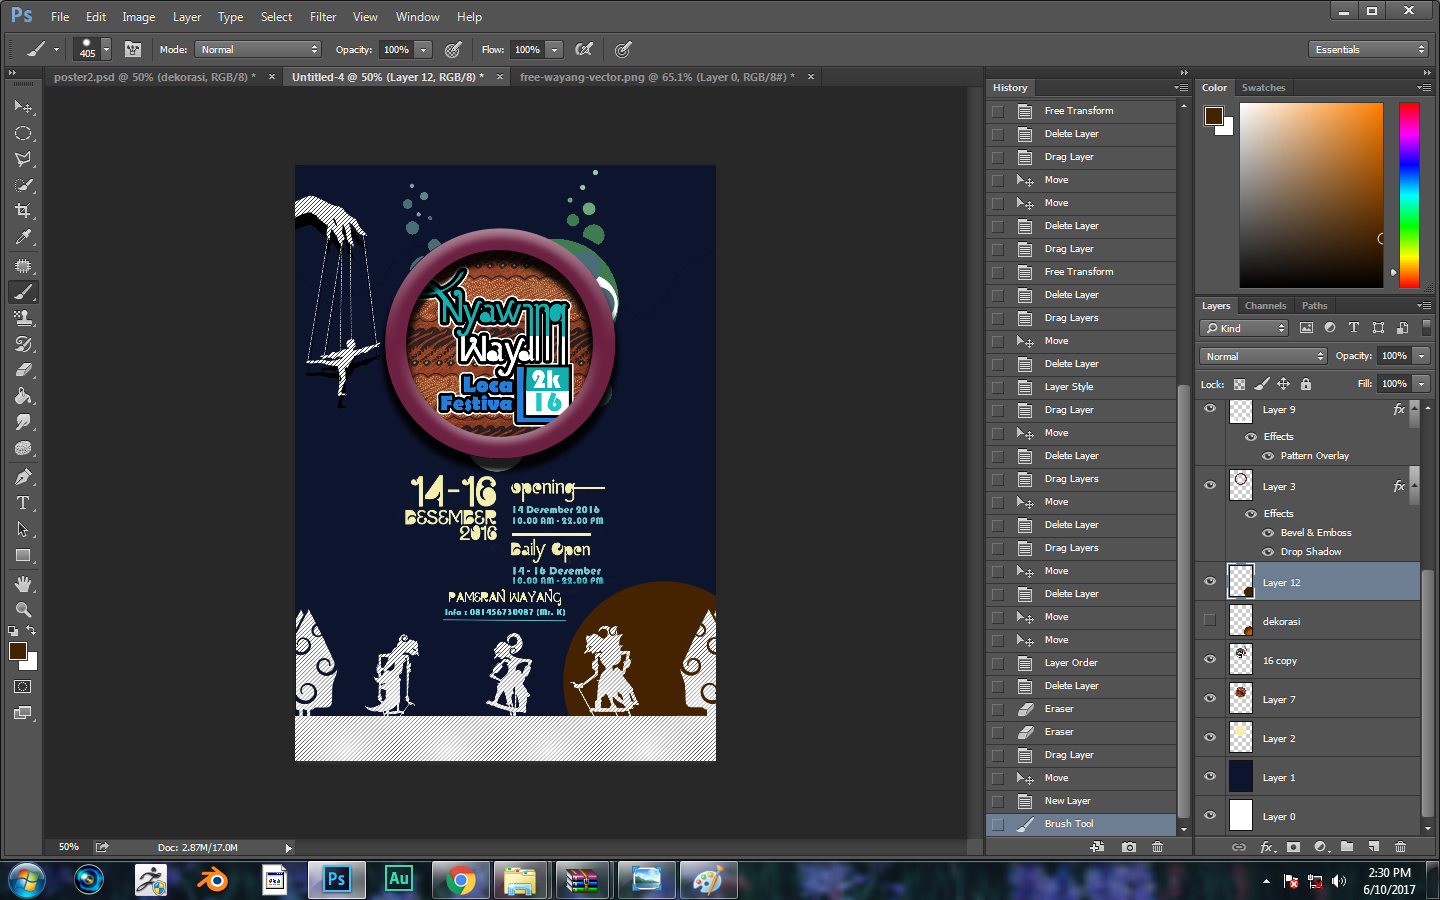Screen dimensions: 1440x900
Task: Click the foreground color swatch
Action: pyautogui.click(x=17, y=651)
